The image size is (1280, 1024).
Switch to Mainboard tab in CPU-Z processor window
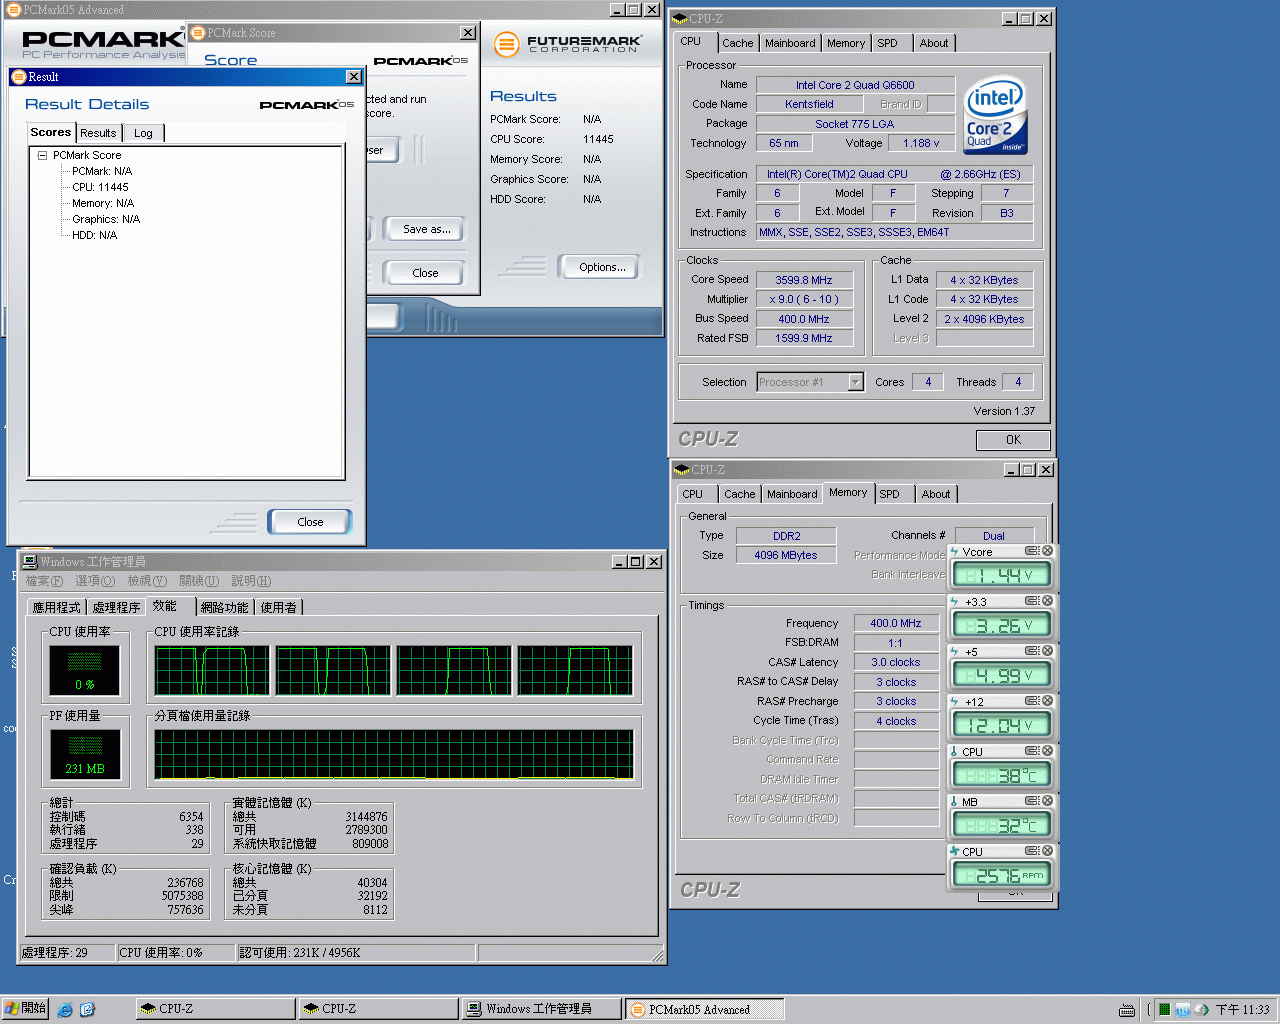point(790,43)
